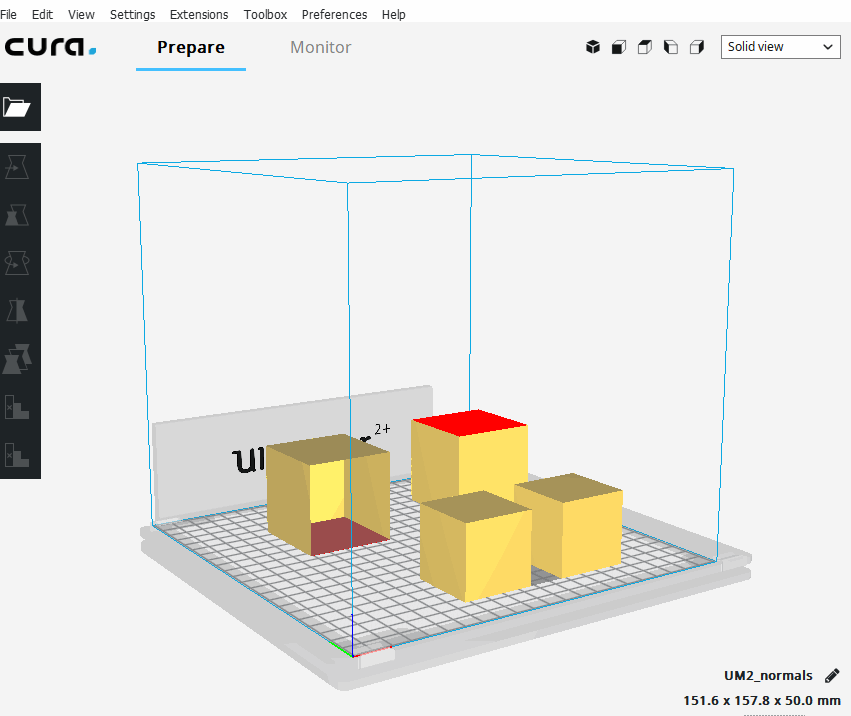The height and width of the screenshot is (716, 851).
Task: Open the Solid view dropdown
Action: [x=780, y=46]
